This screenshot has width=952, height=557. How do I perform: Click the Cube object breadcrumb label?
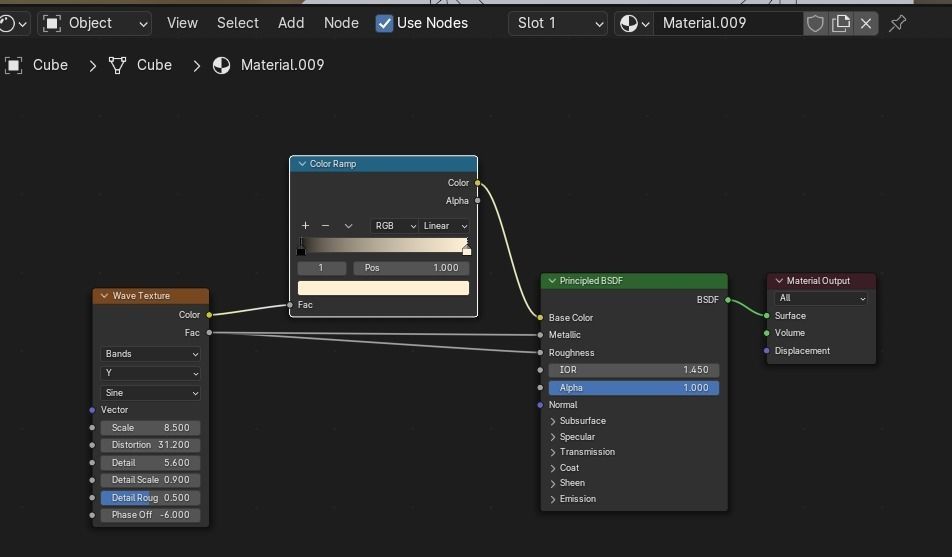(50, 65)
